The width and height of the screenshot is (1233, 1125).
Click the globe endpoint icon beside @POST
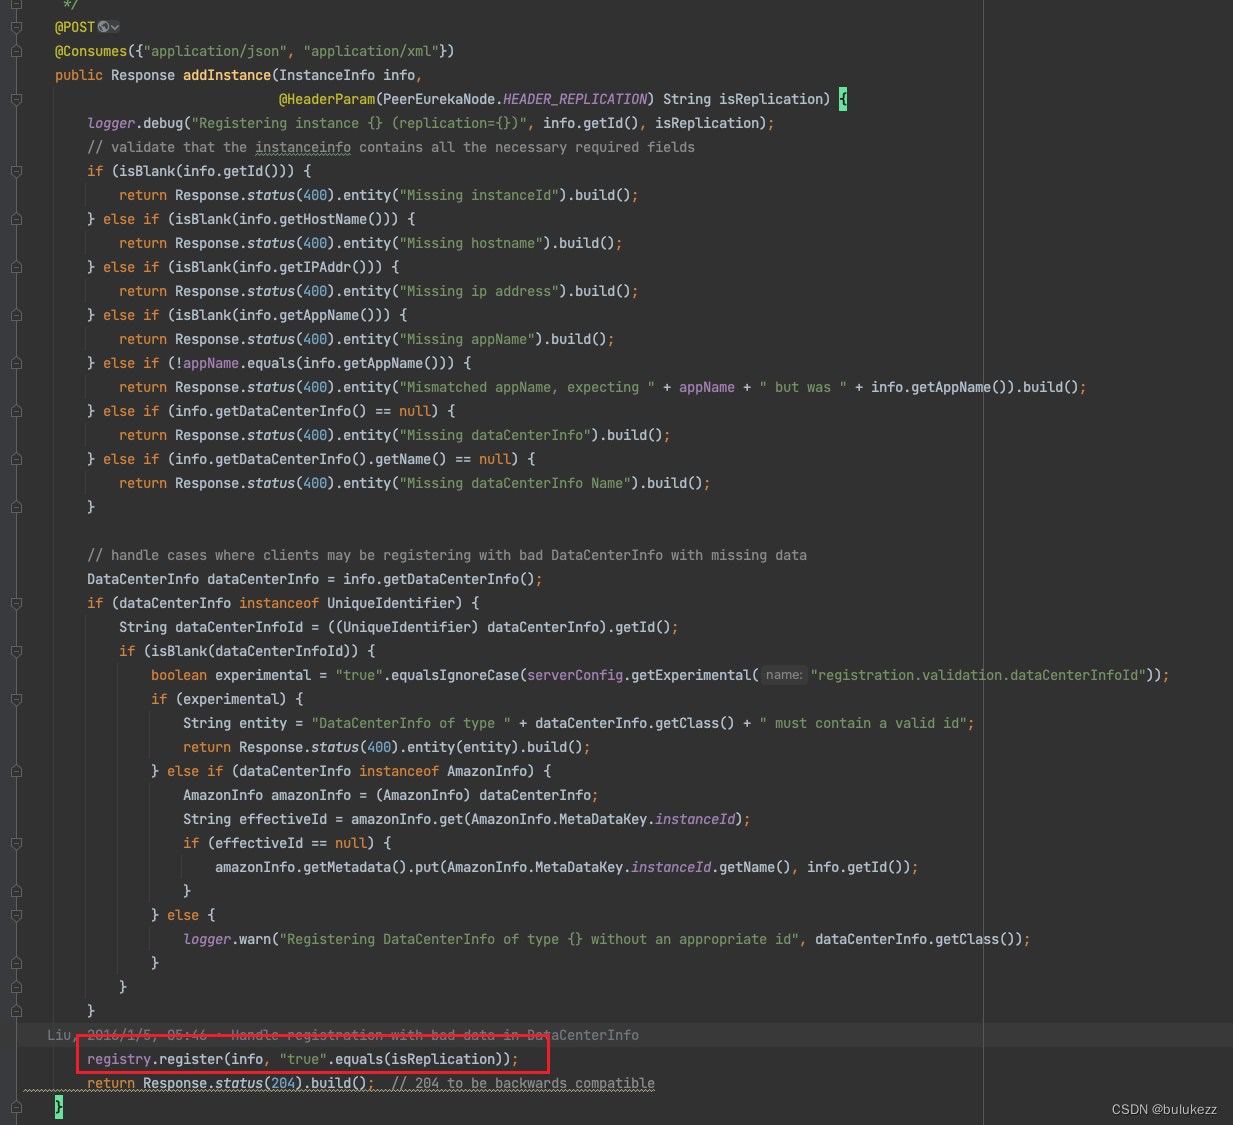point(103,27)
